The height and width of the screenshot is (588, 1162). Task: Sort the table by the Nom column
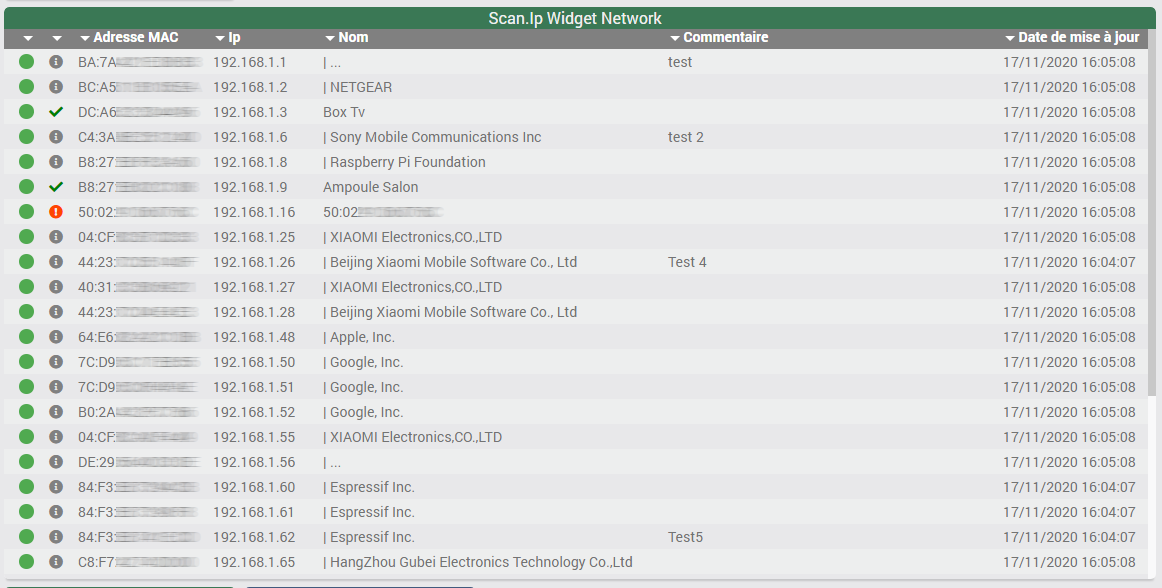[347, 37]
